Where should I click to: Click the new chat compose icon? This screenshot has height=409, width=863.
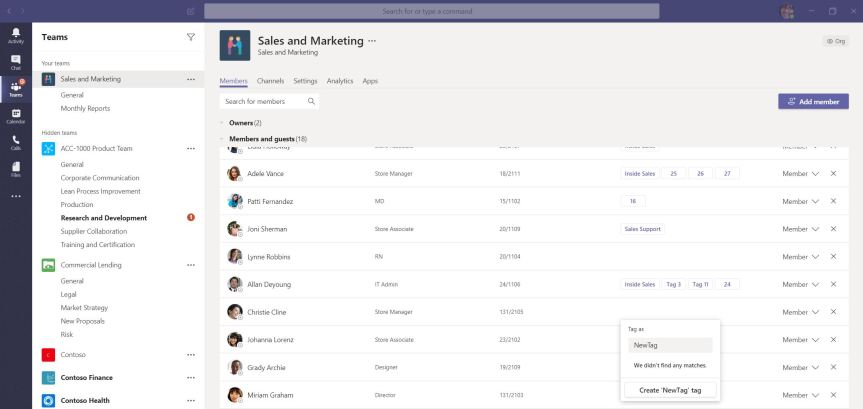191,11
